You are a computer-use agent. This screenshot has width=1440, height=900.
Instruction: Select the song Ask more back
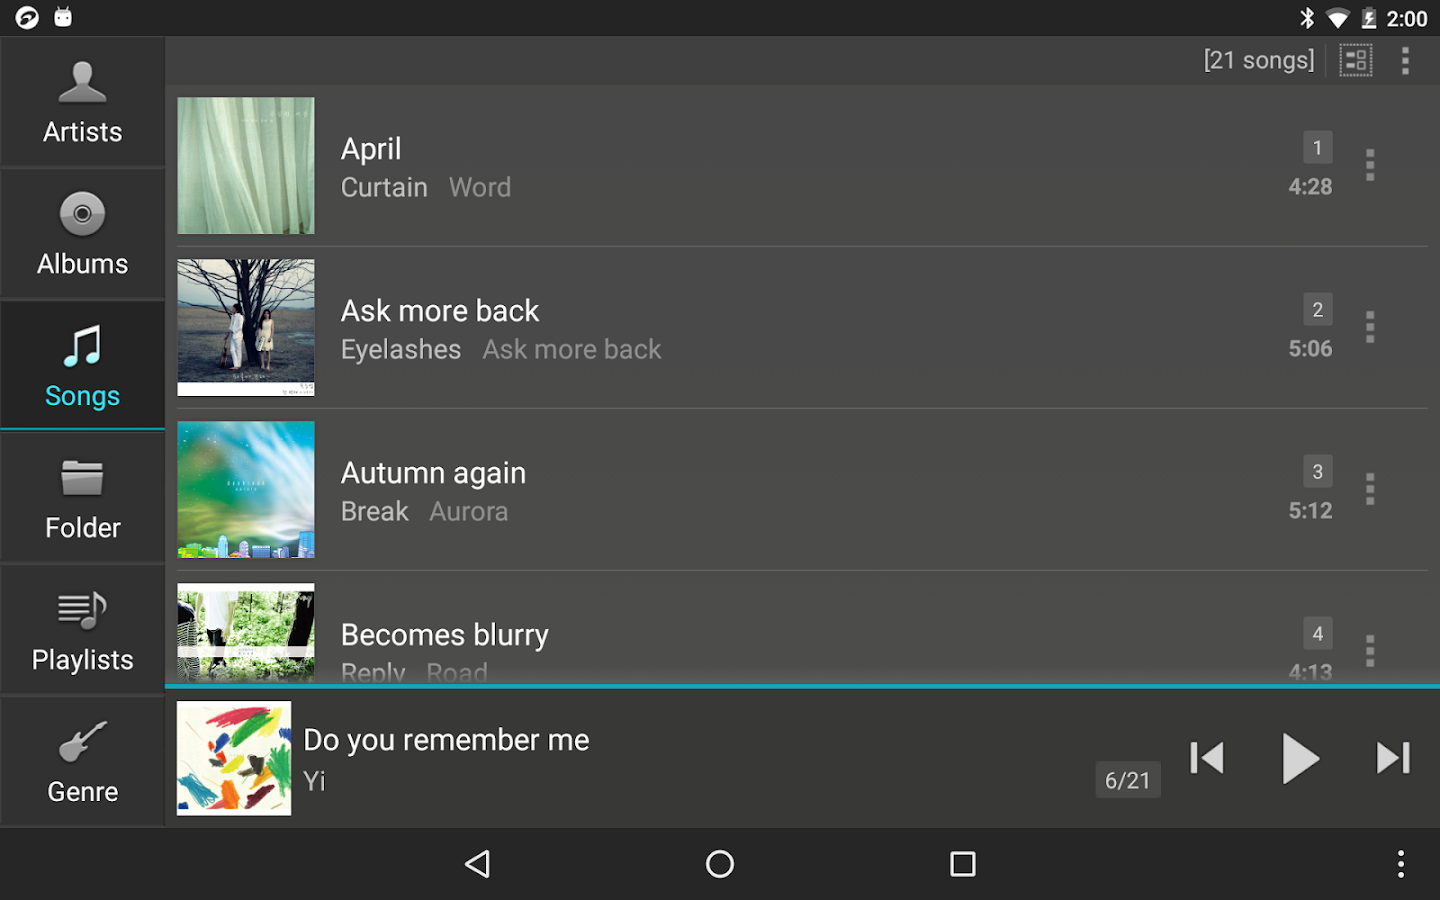(440, 311)
